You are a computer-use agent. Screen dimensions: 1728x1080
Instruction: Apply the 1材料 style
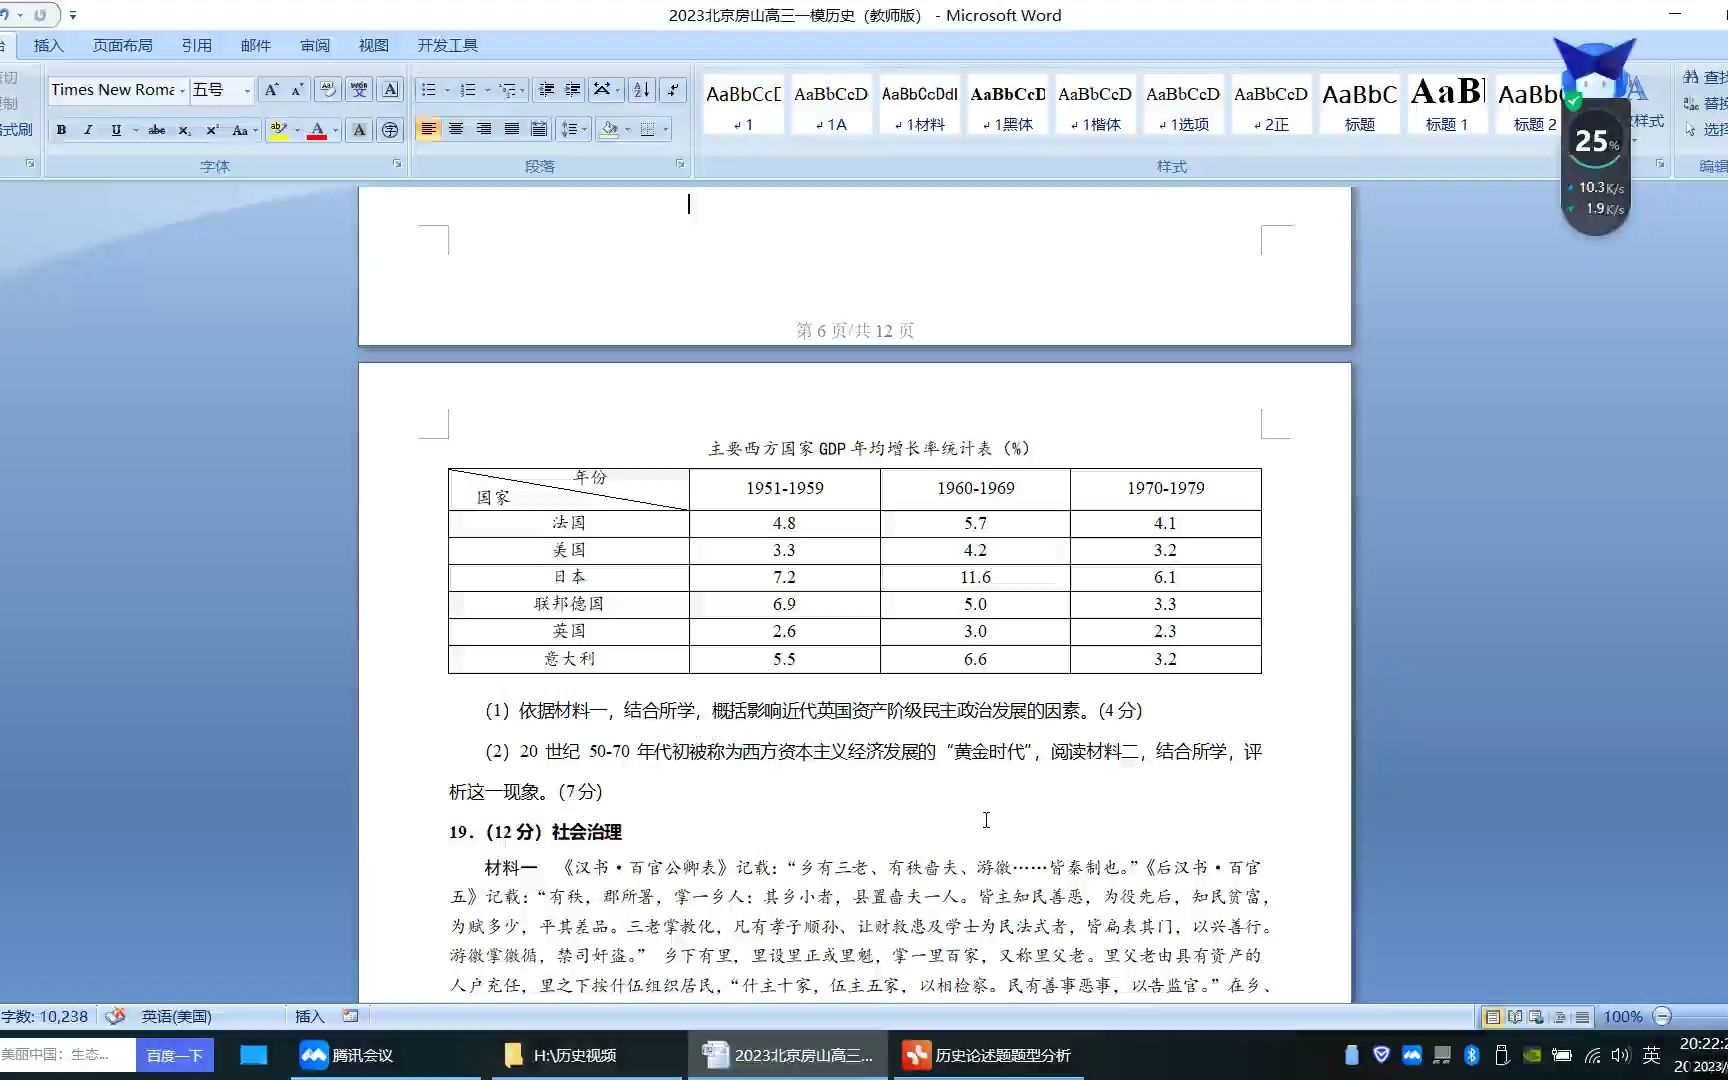pyautogui.click(x=919, y=105)
